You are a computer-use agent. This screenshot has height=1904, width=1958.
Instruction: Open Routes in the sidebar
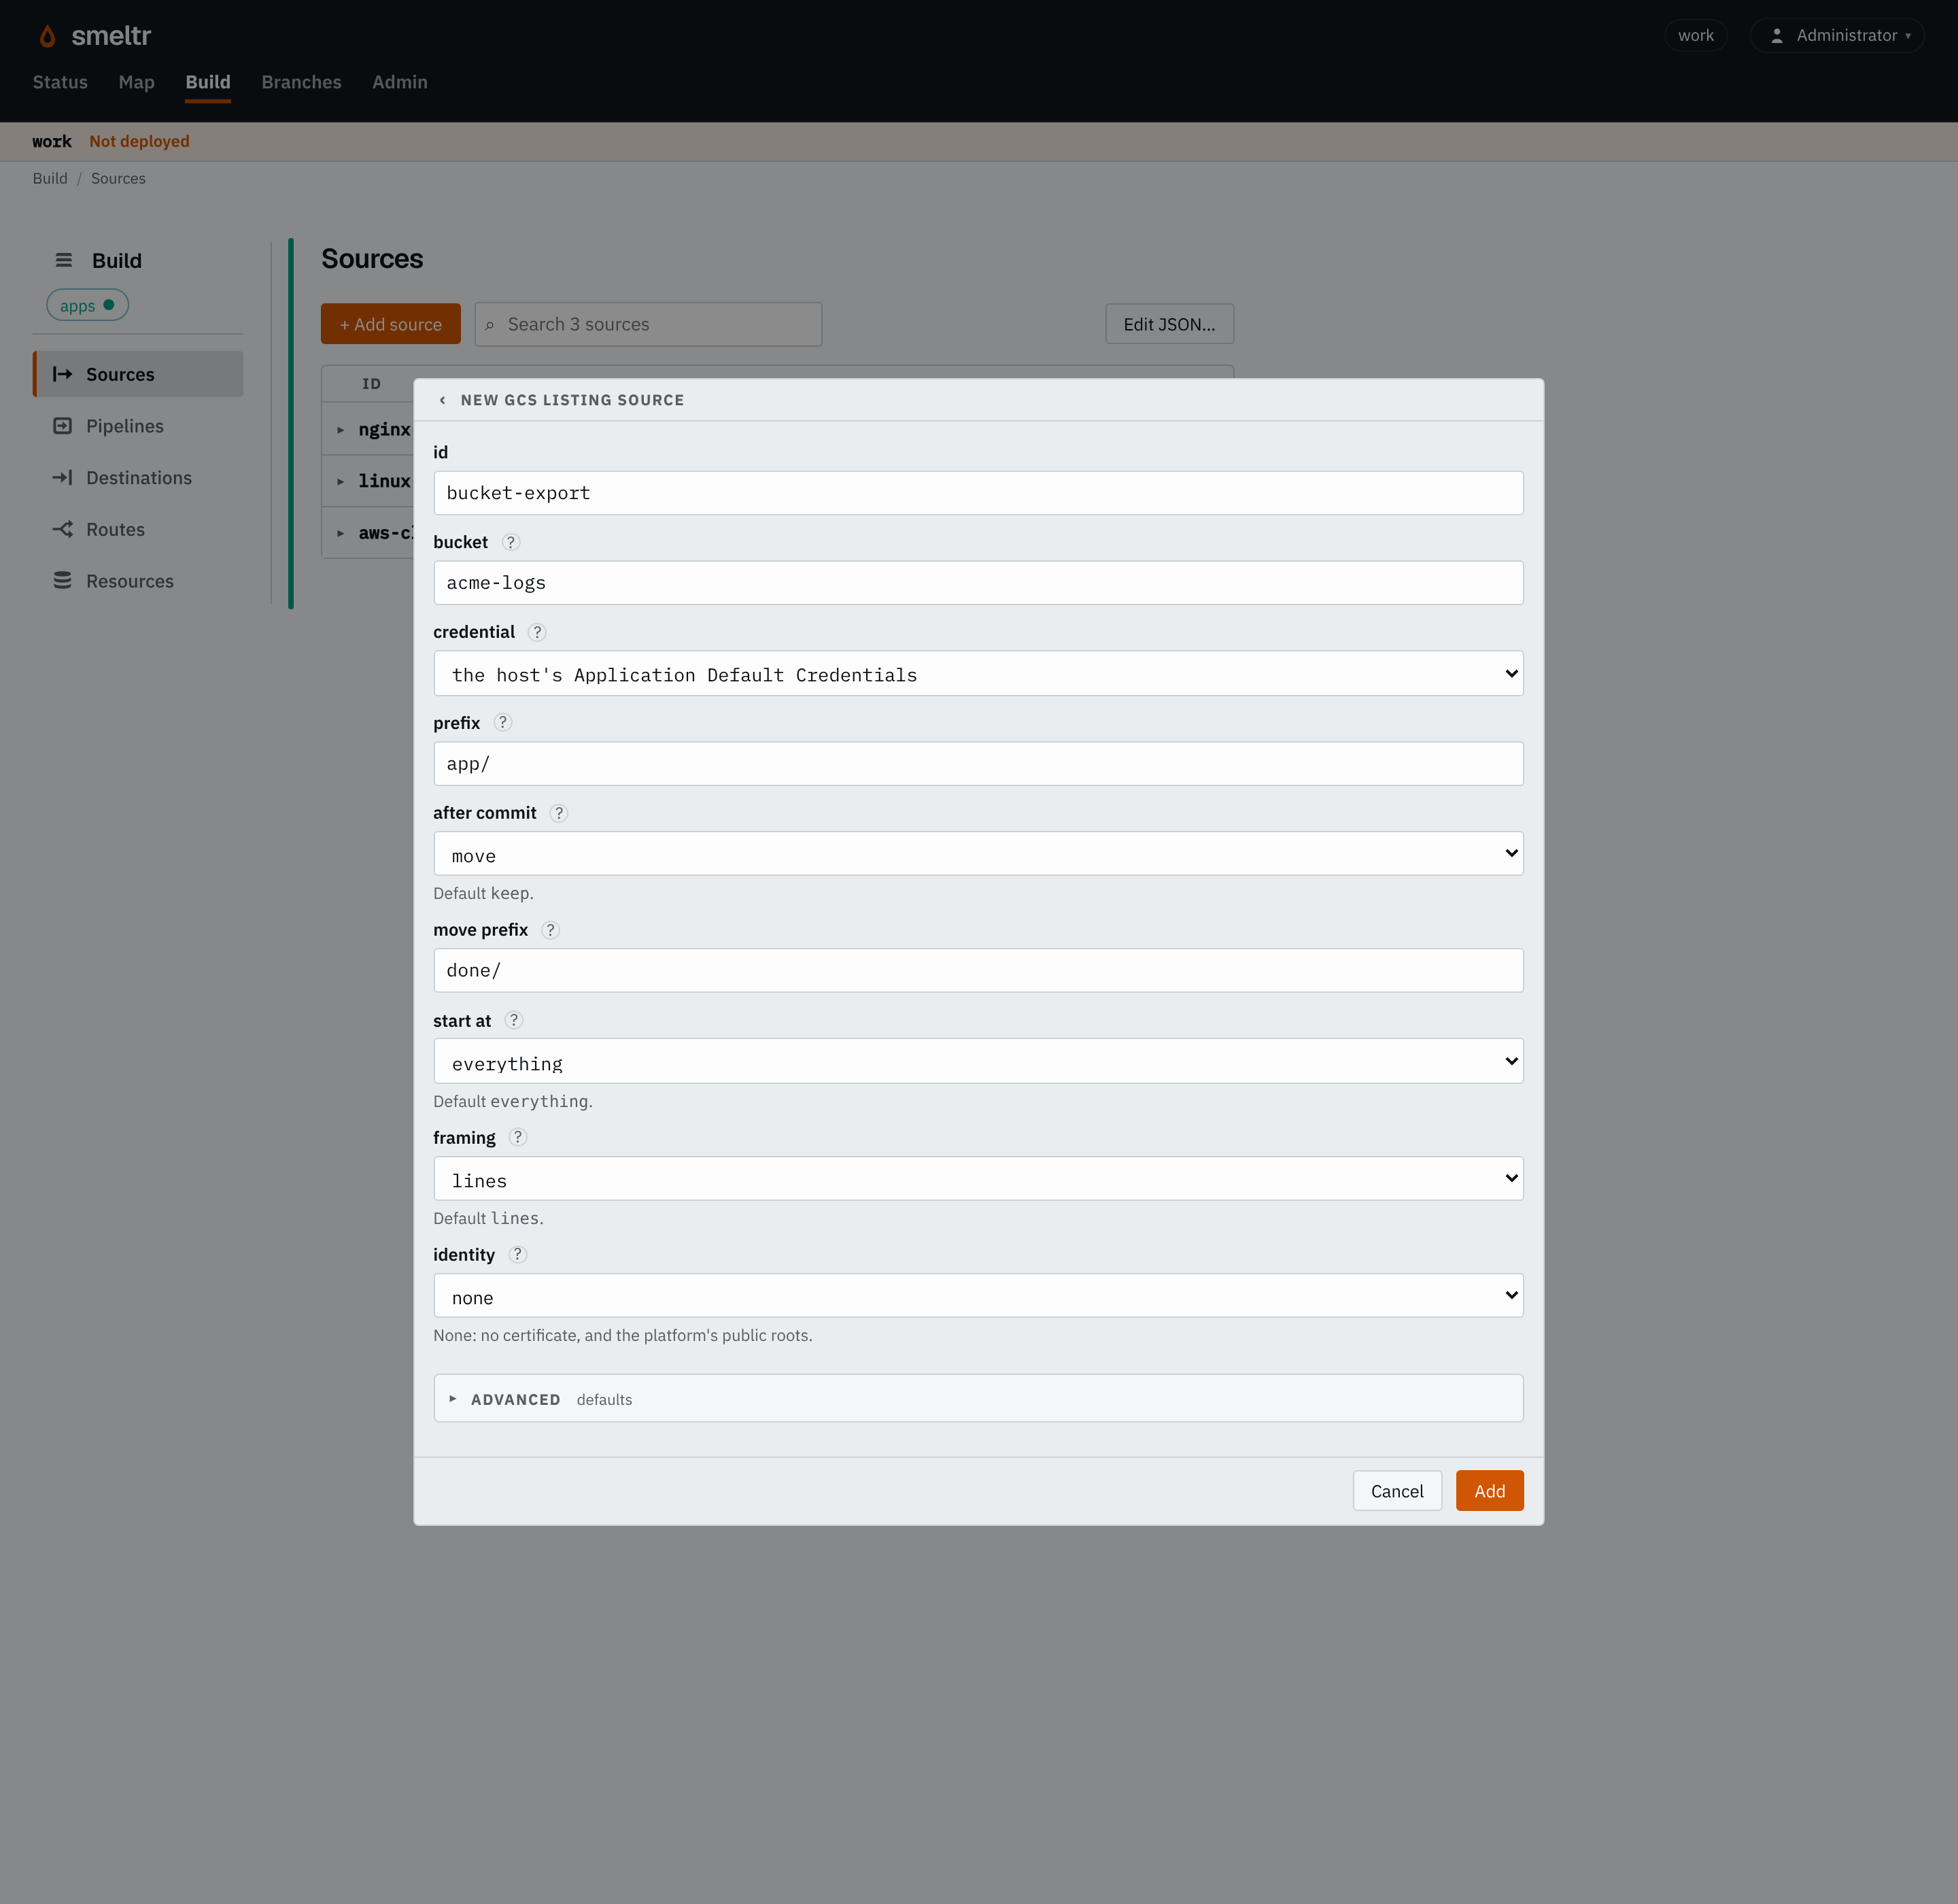click(x=138, y=530)
